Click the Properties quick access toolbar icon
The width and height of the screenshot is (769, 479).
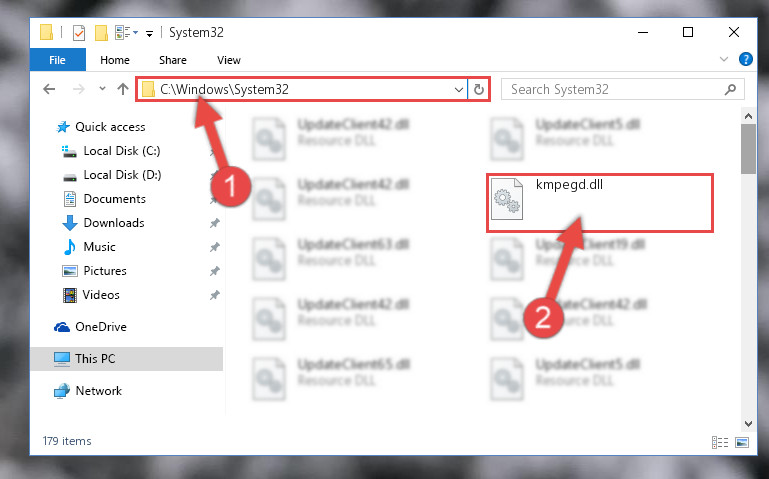point(78,33)
